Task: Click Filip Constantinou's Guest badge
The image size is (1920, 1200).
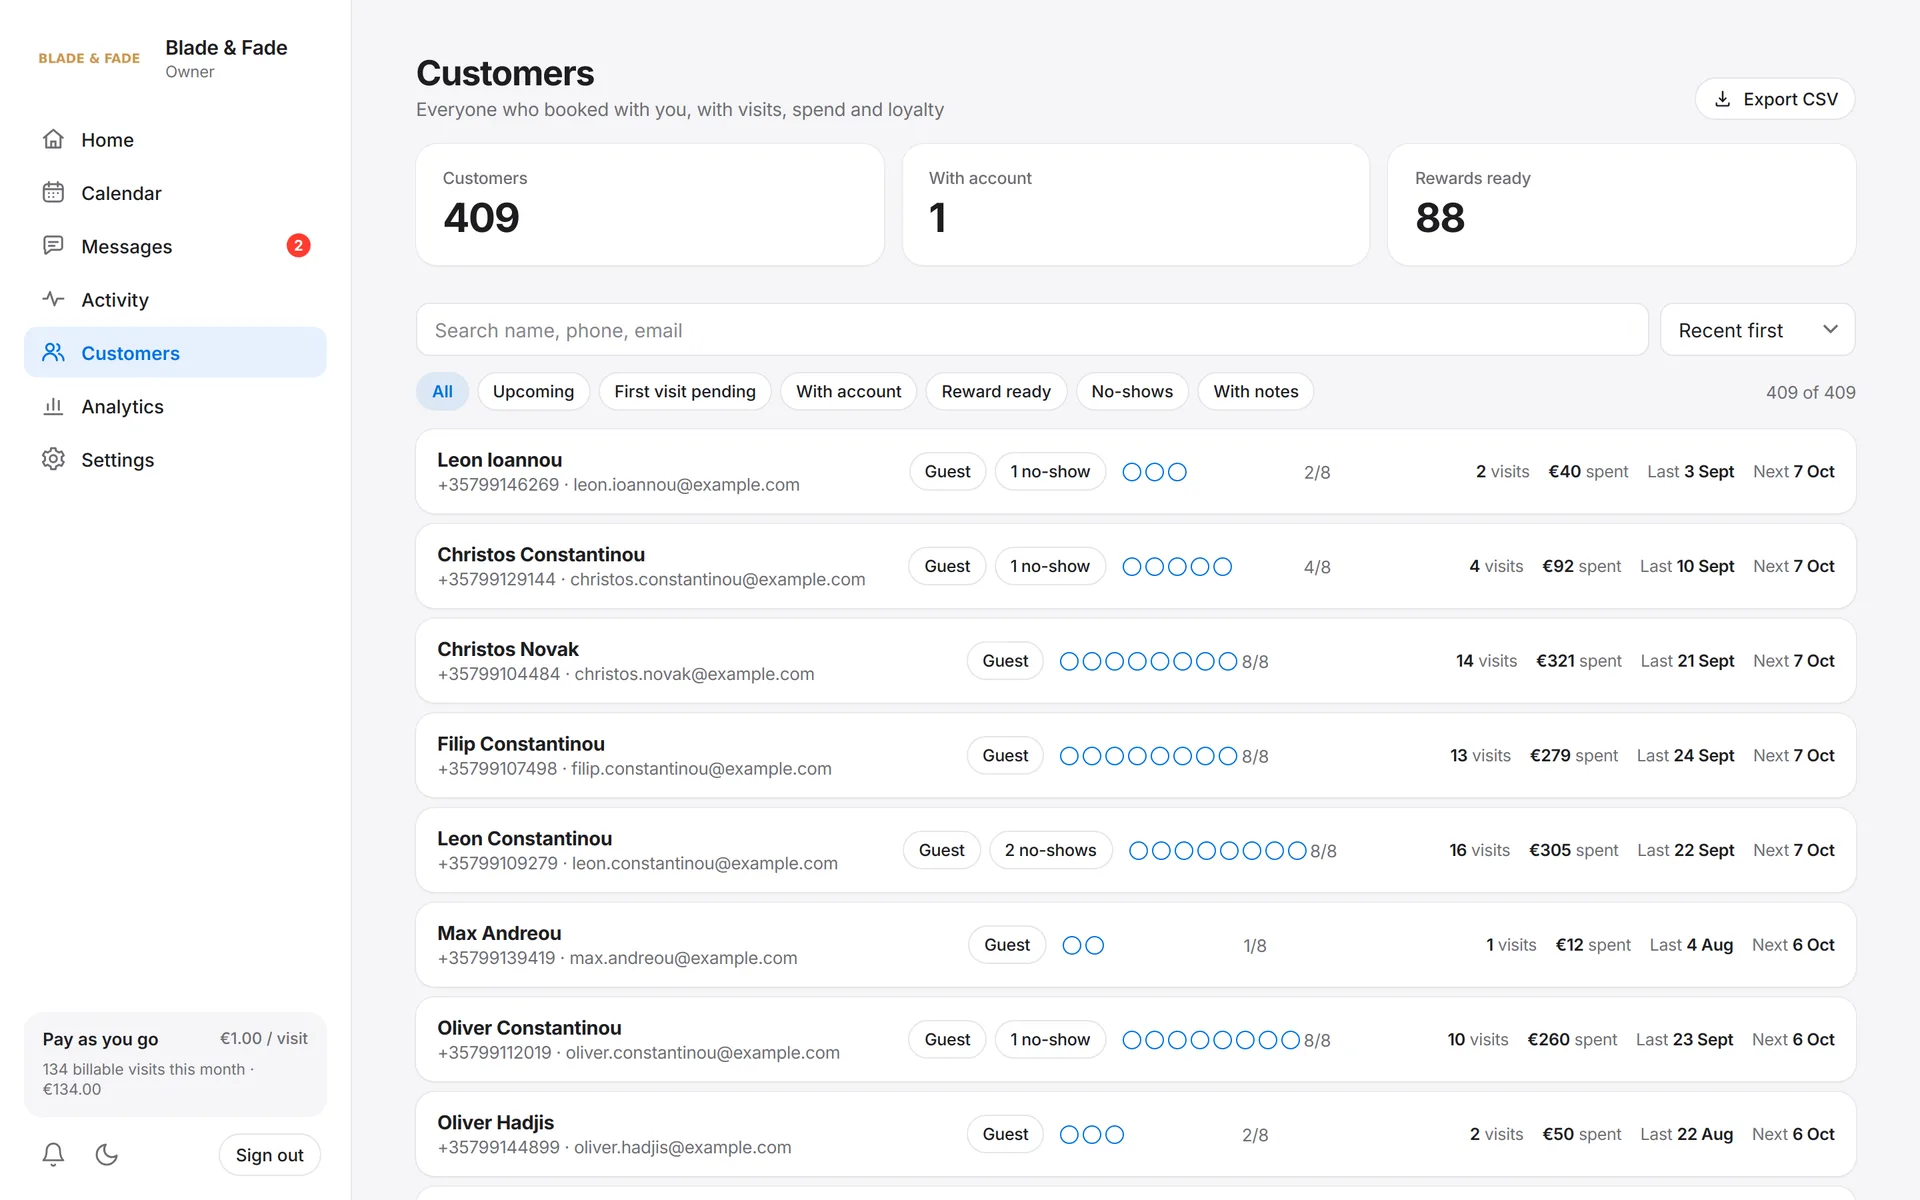Action: click(1005, 756)
